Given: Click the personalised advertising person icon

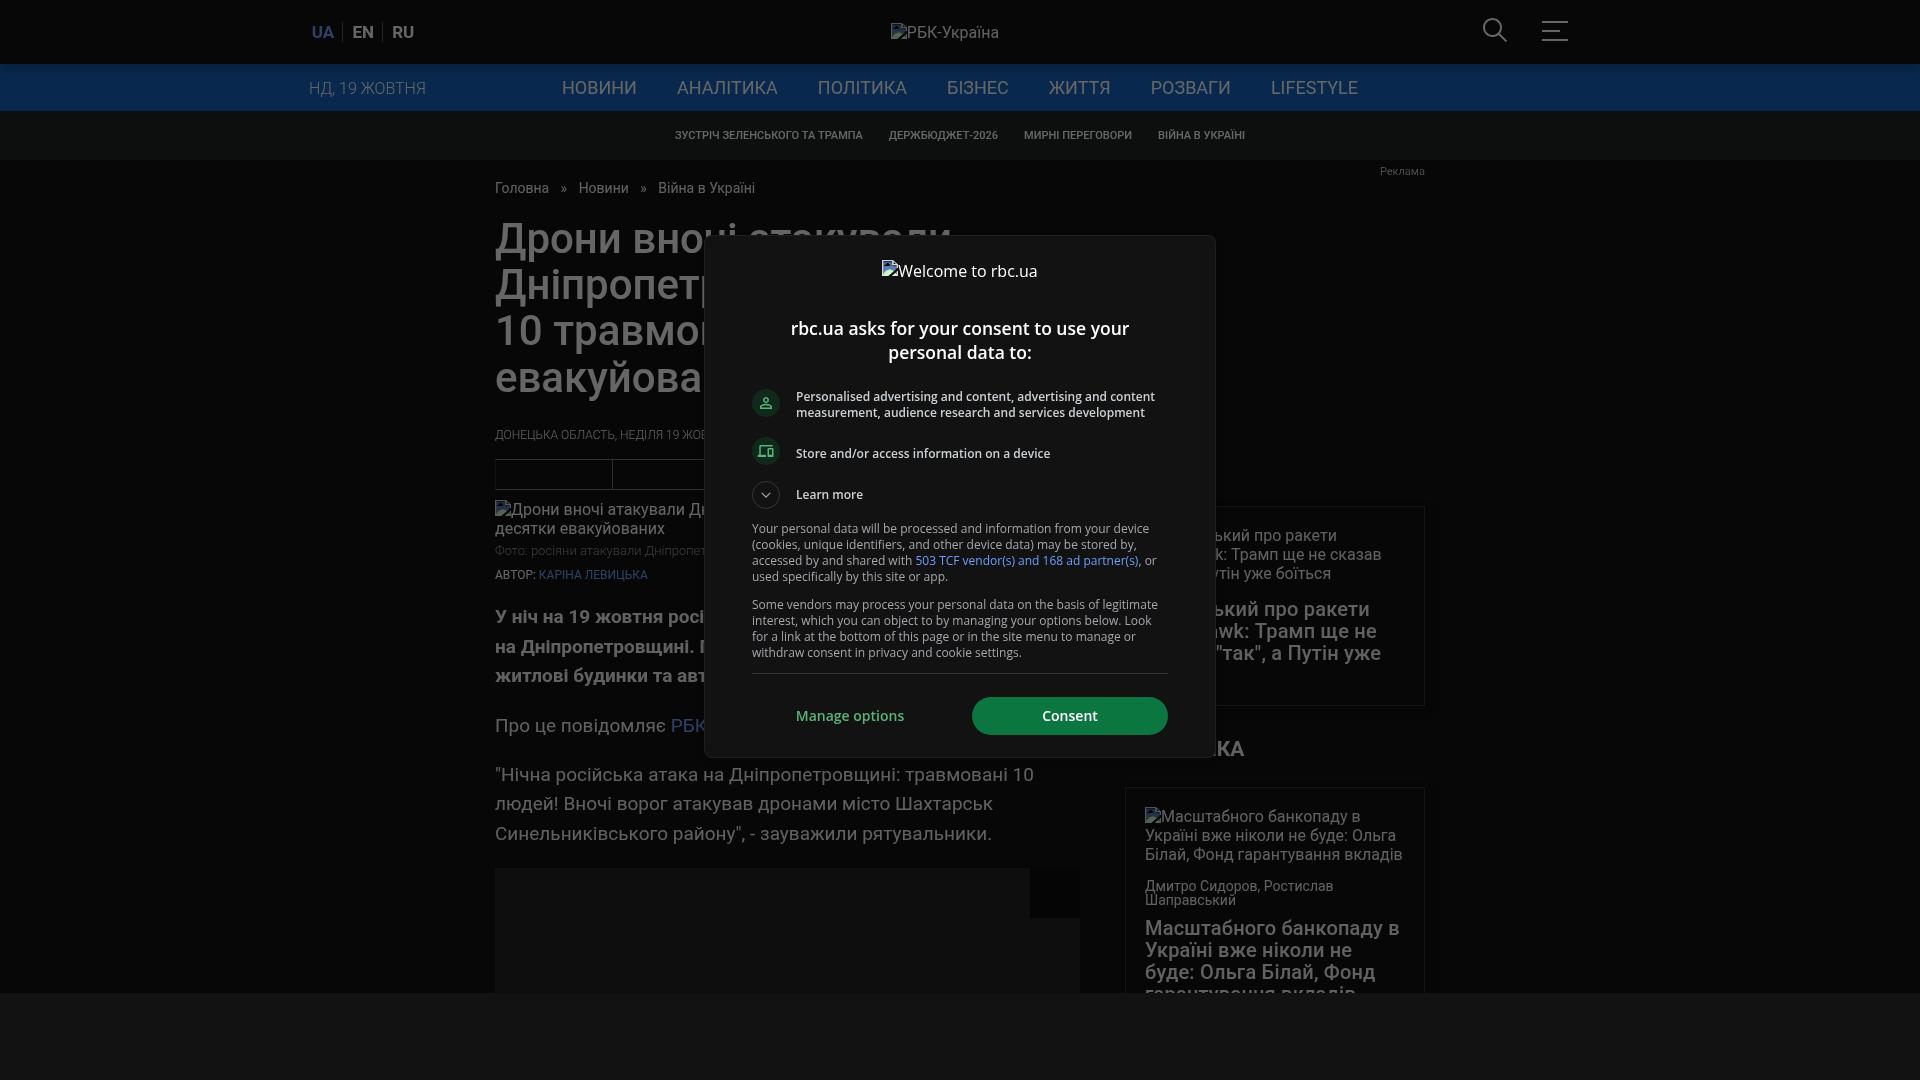Looking at the screenshot, I should point(766,403).
